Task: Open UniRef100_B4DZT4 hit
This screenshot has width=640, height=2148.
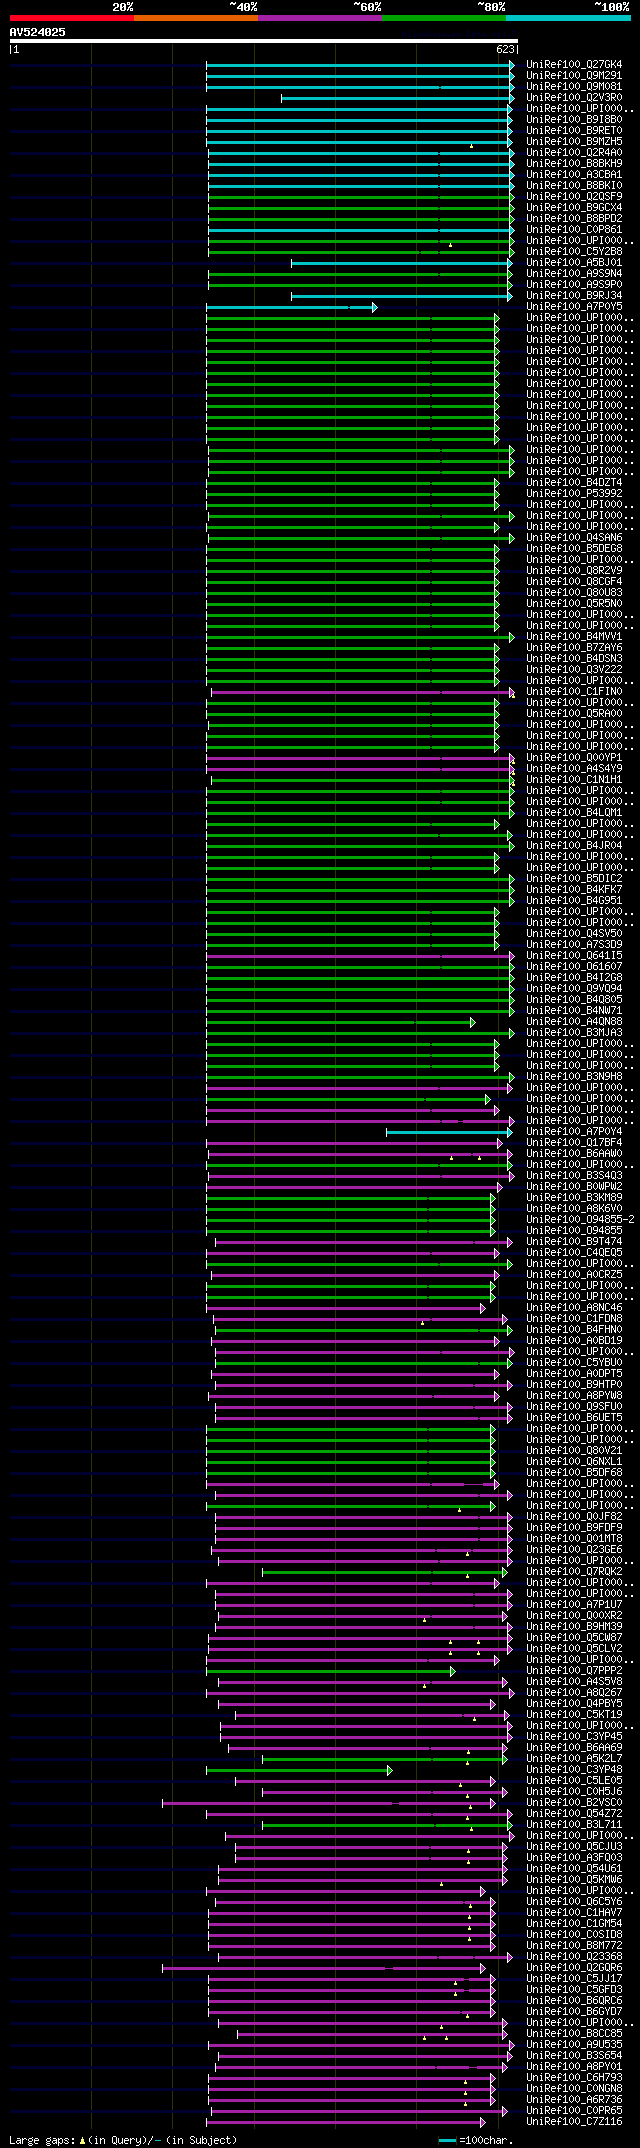Action: 574,482
